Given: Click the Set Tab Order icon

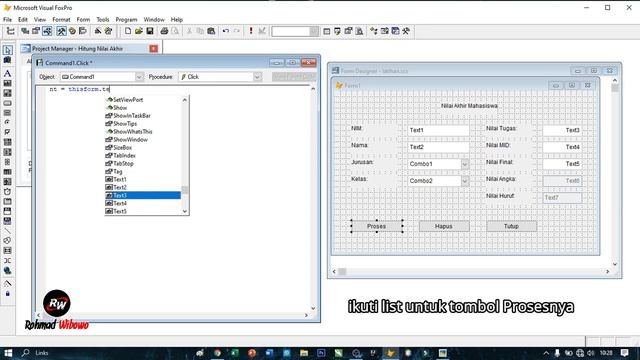Looking at the screenshot, I should click(11, 31).
